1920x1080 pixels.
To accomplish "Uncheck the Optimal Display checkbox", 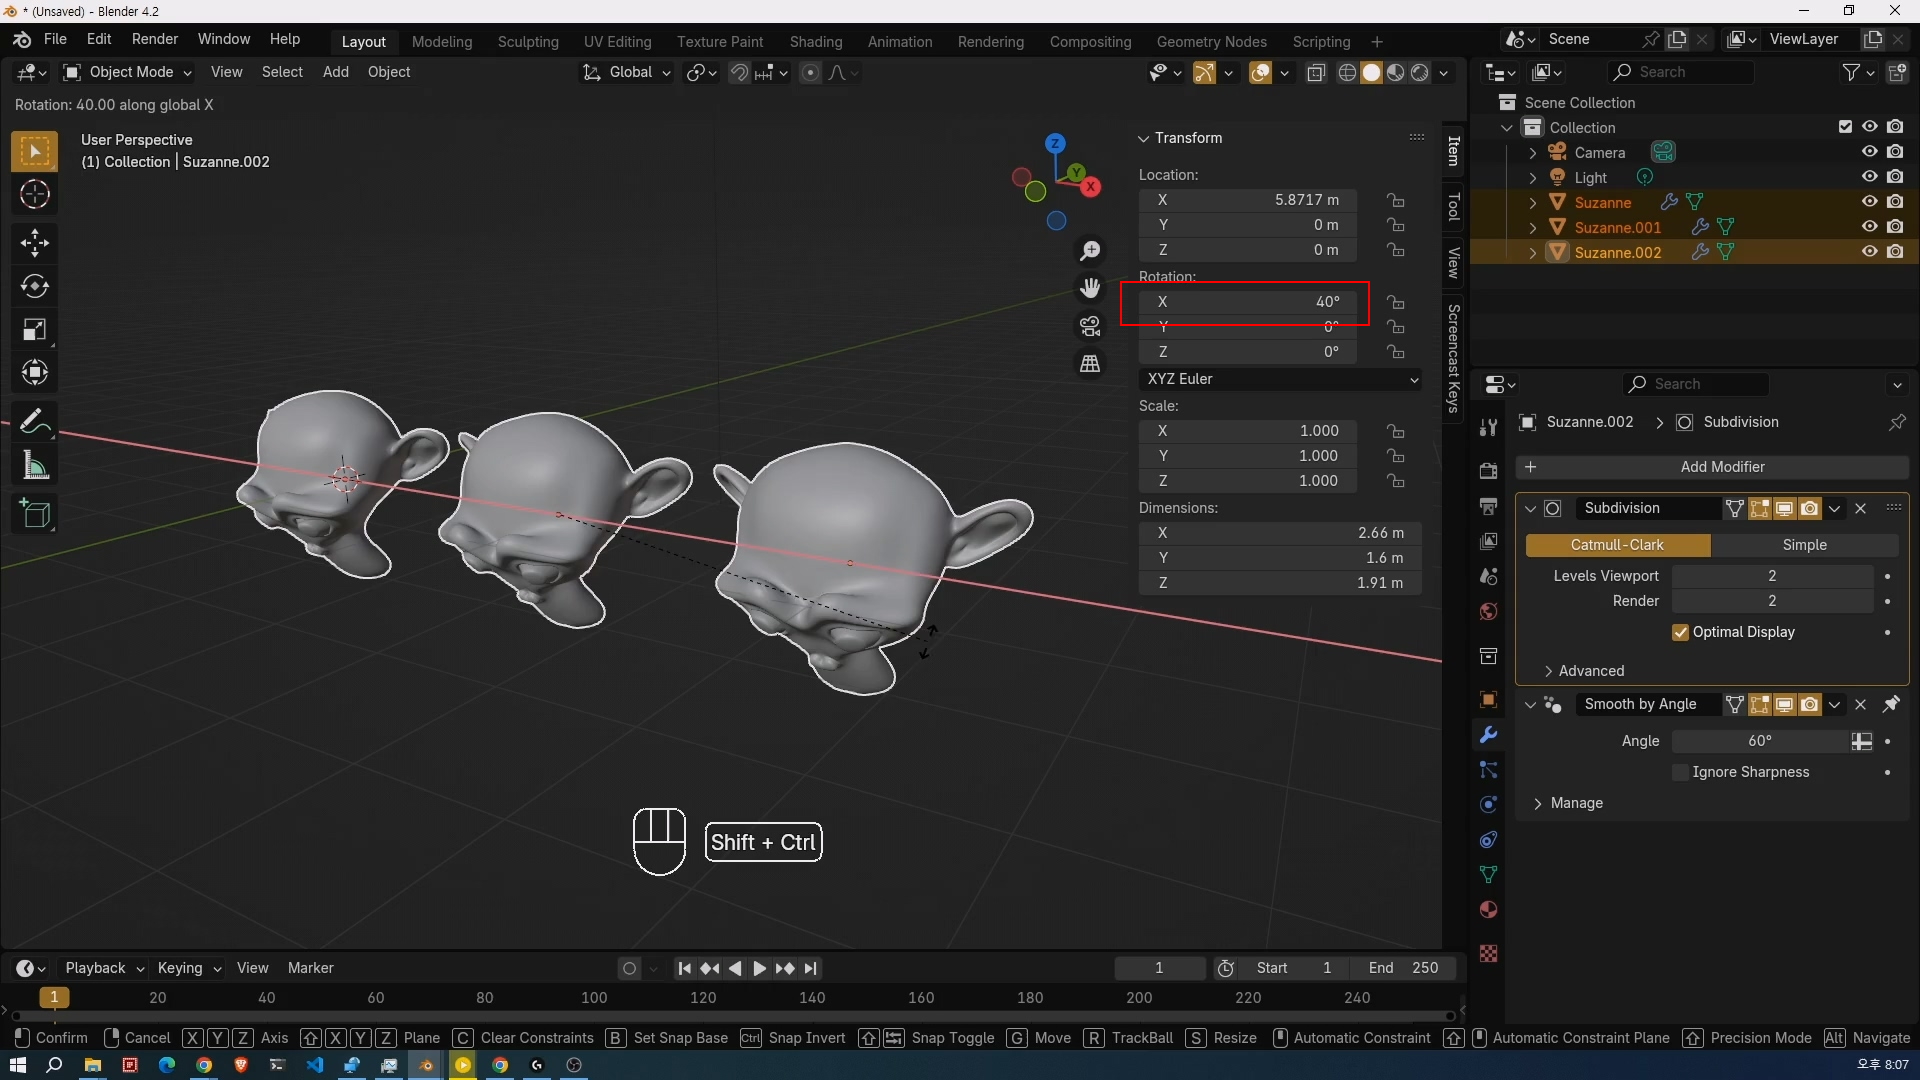I will [1680, 632].
